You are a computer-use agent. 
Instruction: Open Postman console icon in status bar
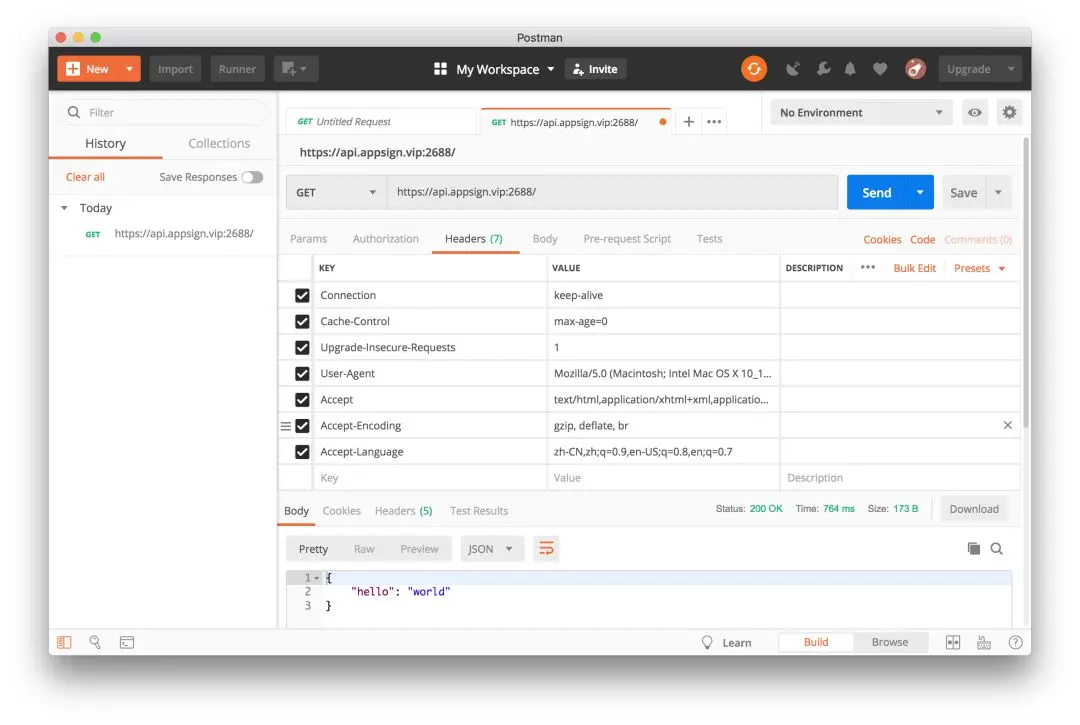127,642
